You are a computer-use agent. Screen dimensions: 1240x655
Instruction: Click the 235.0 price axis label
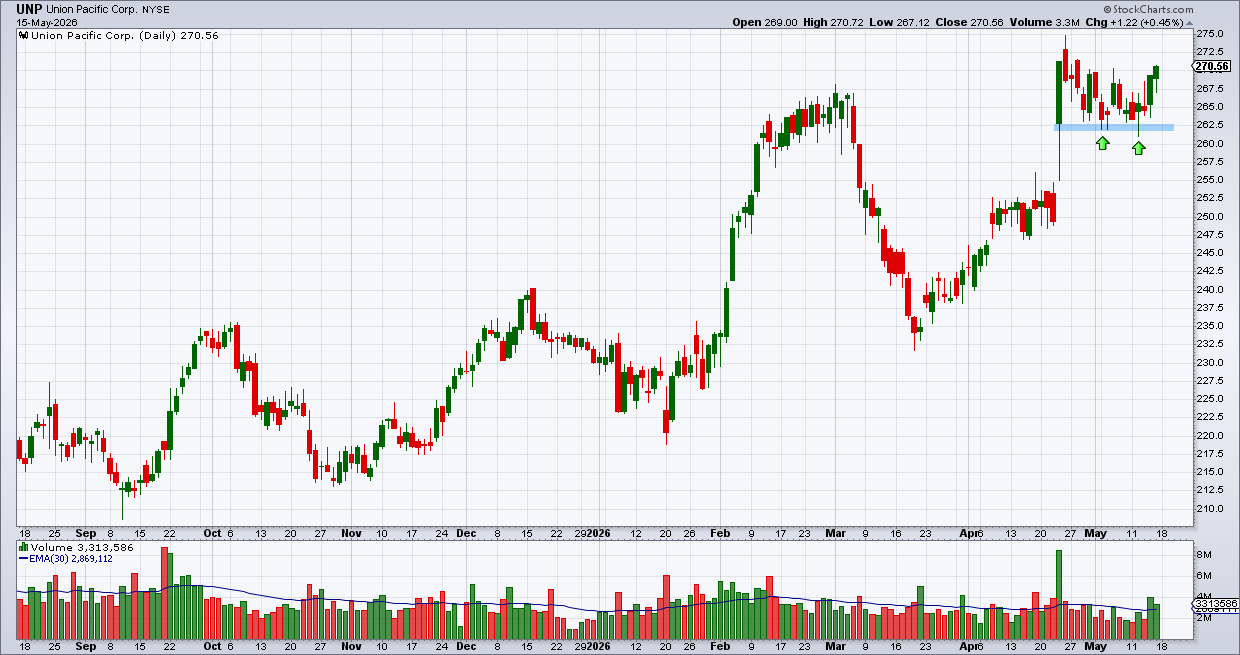[x=1208, y=325]
